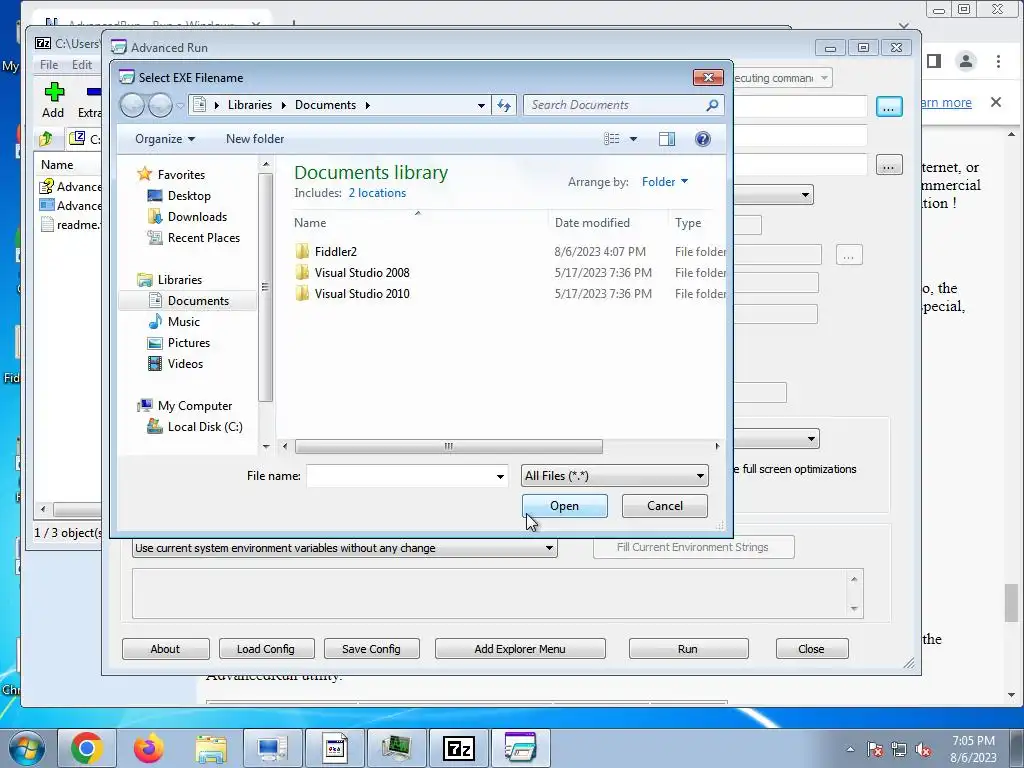Select the Visual Studio 2008 folder
This screenshot has height=768, width=1024.
pos(362,272)
